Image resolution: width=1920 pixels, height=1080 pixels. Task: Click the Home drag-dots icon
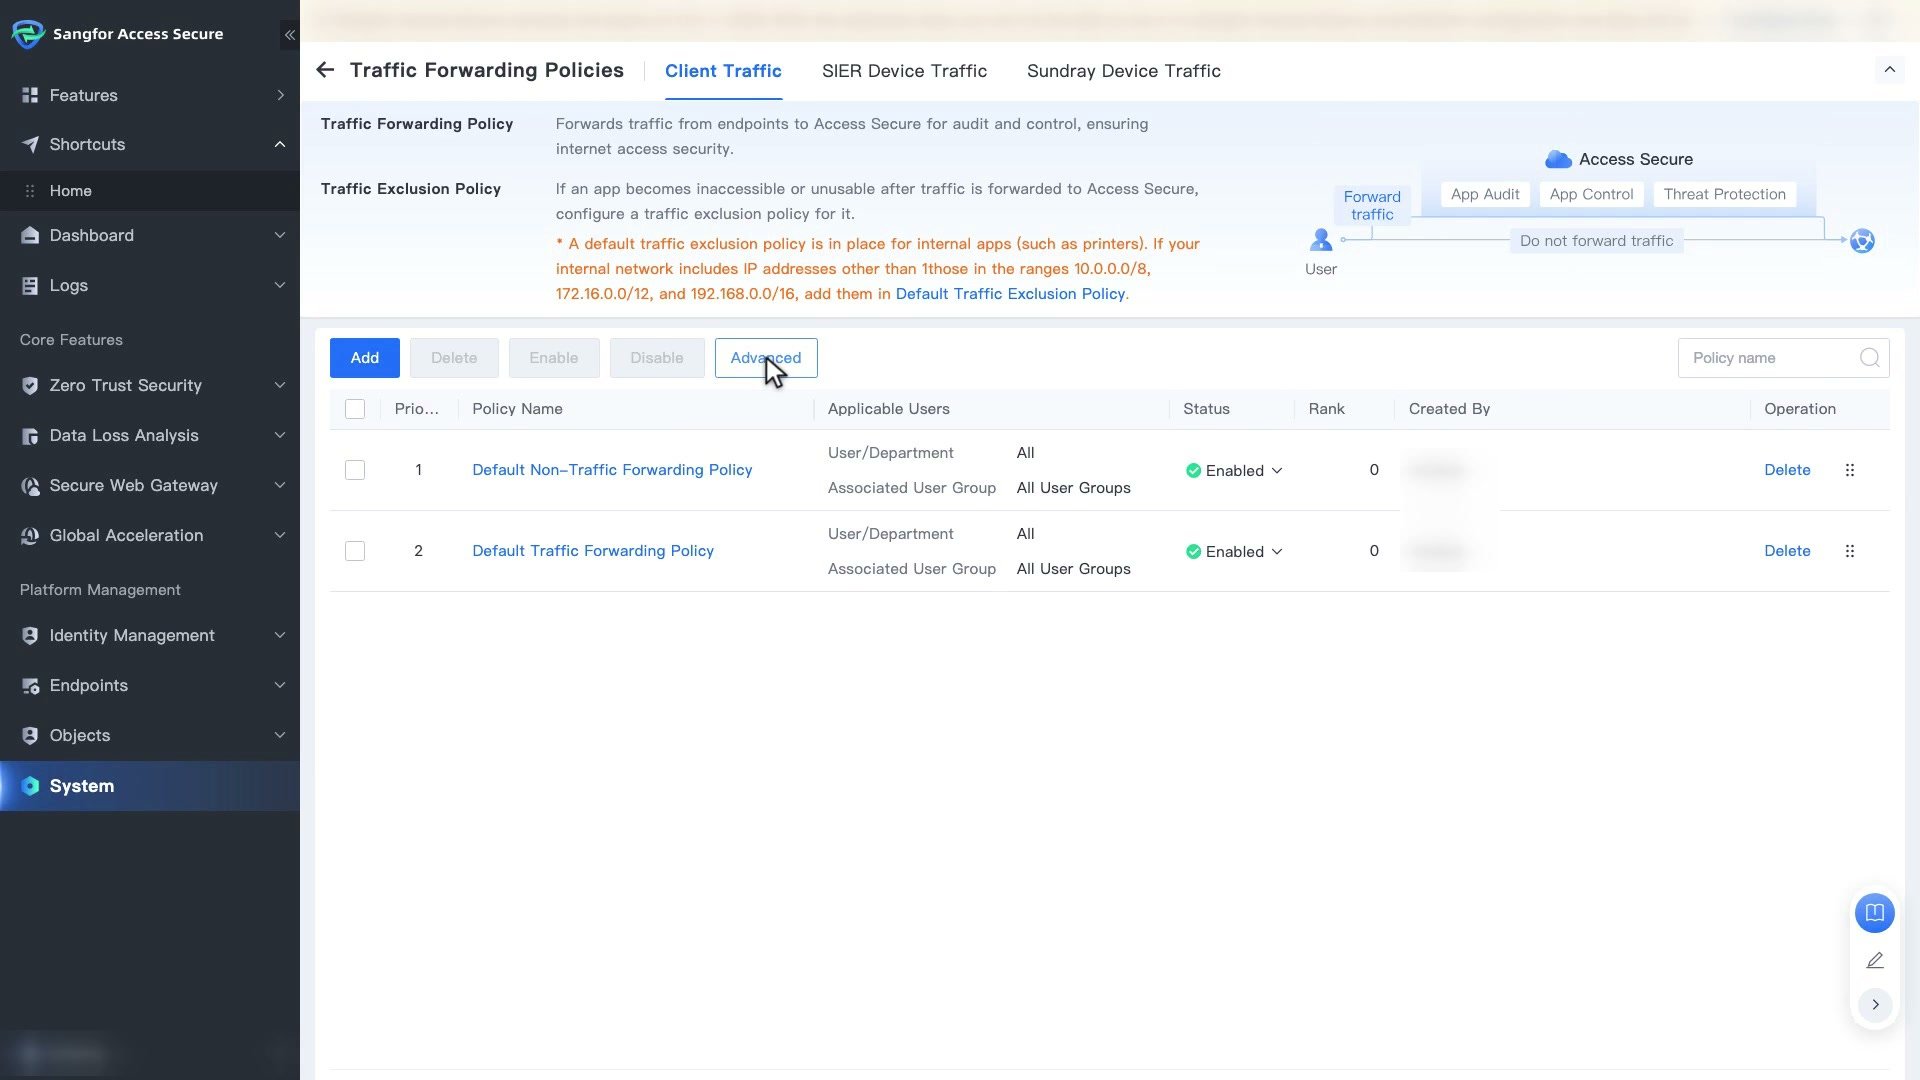(x=30, y=191)
